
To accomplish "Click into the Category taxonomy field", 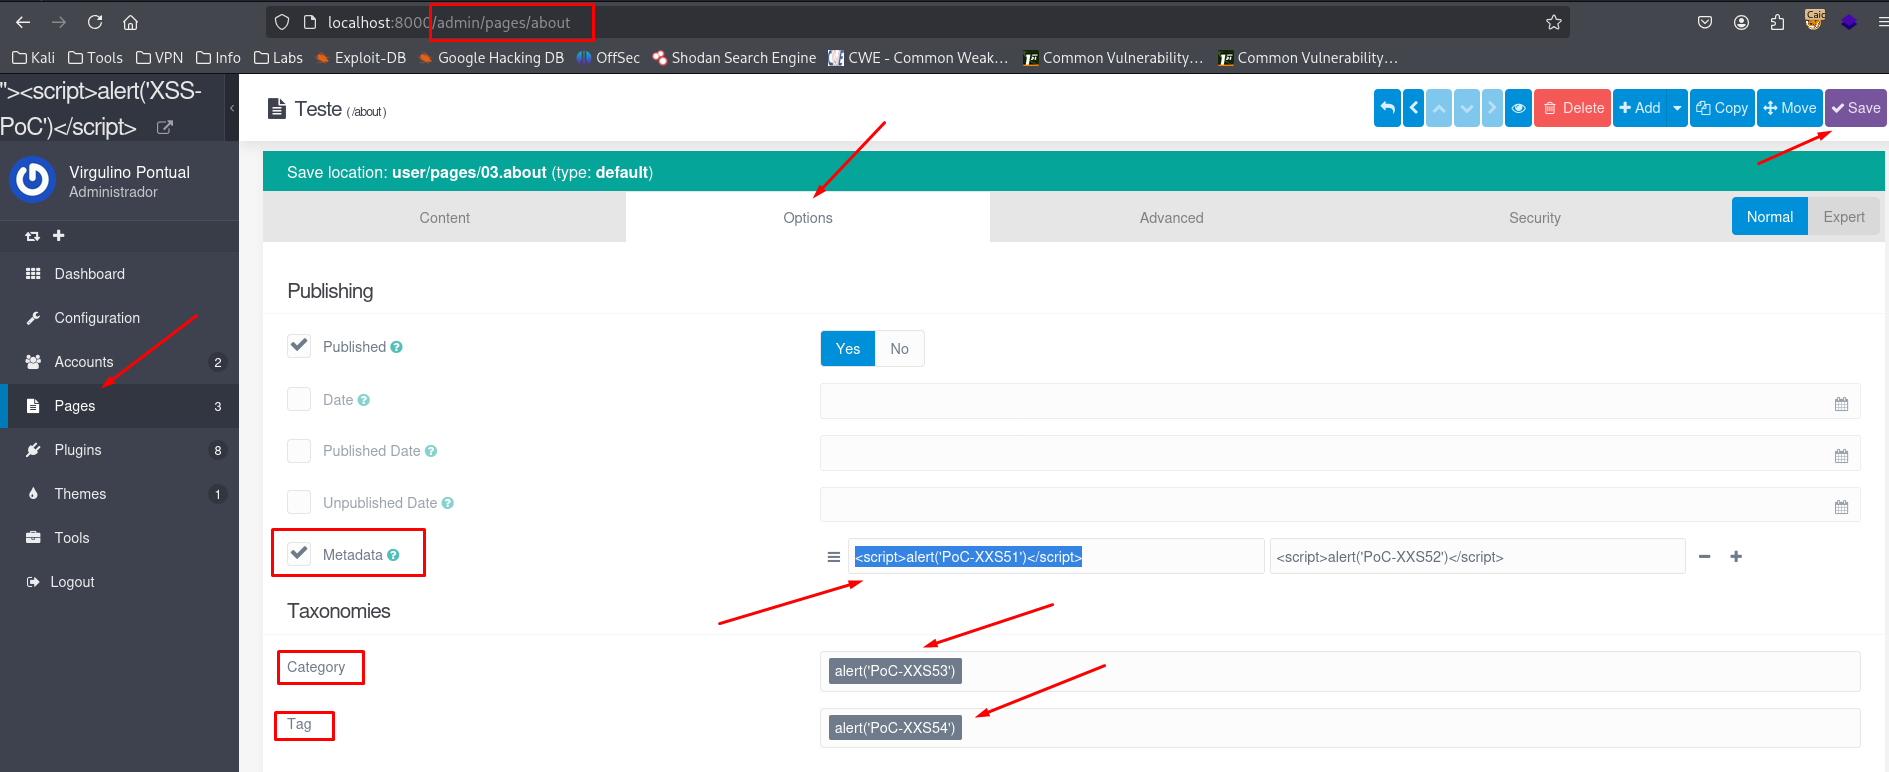I will pos(1400,671).
